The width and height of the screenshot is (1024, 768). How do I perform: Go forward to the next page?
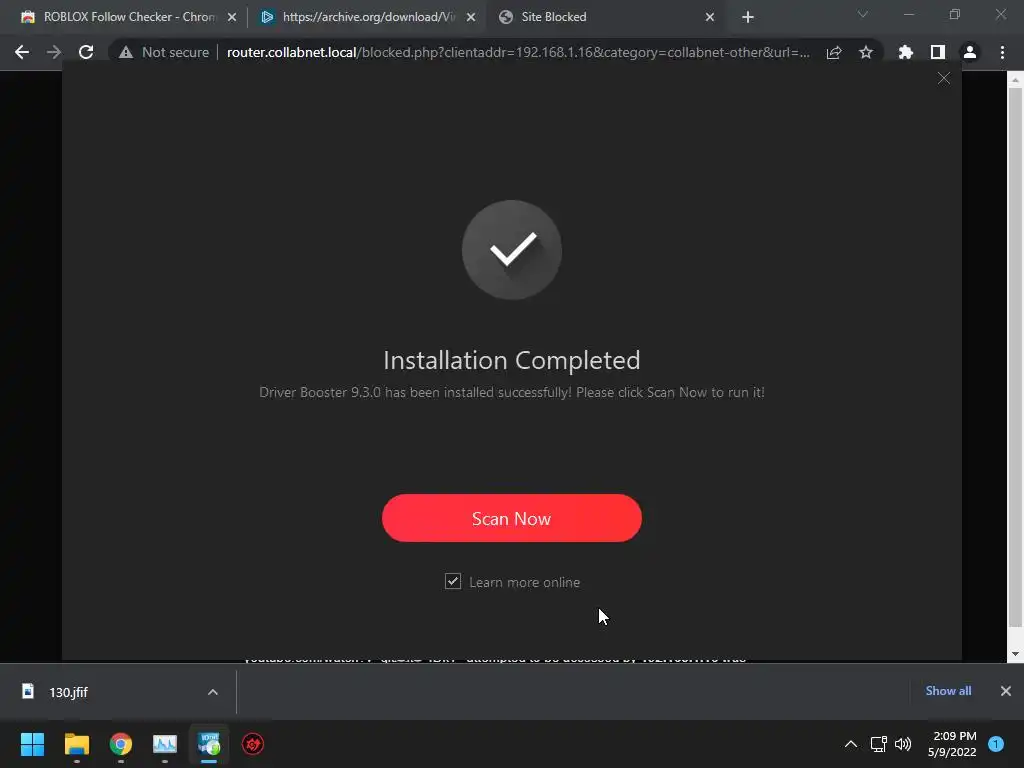click(x=54, y=52)
